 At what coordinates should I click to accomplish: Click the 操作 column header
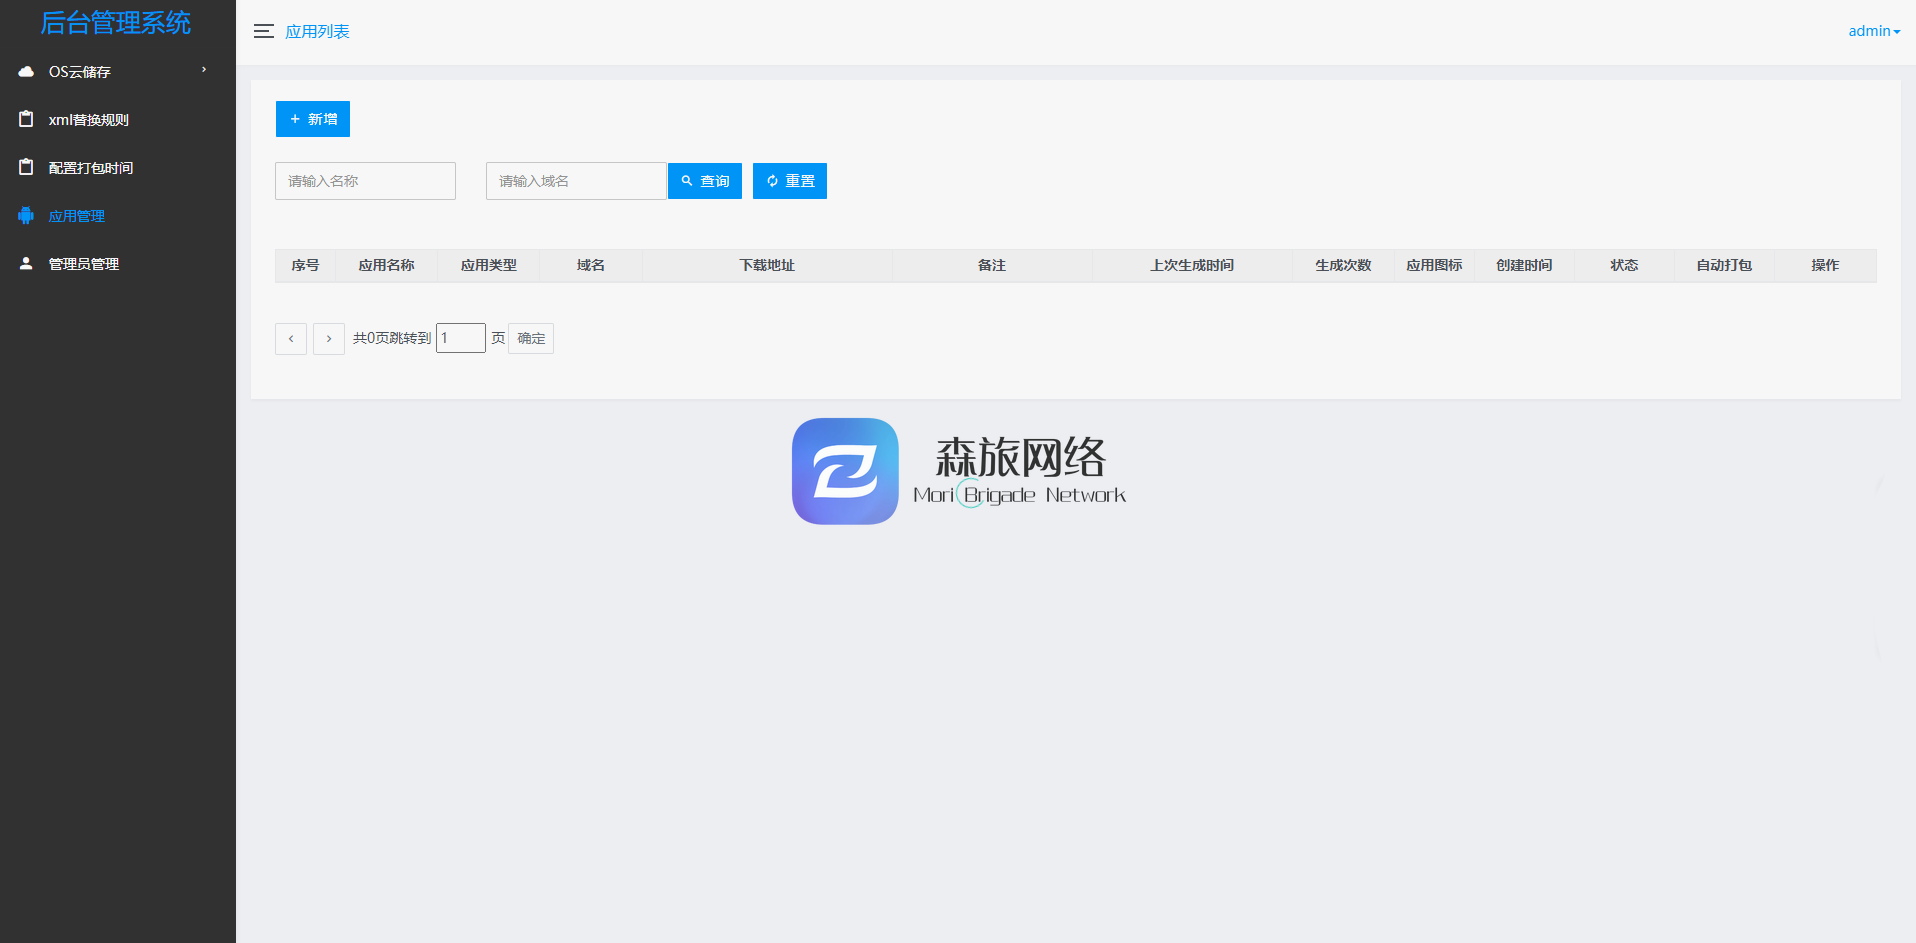click(x=1825, y=265)
